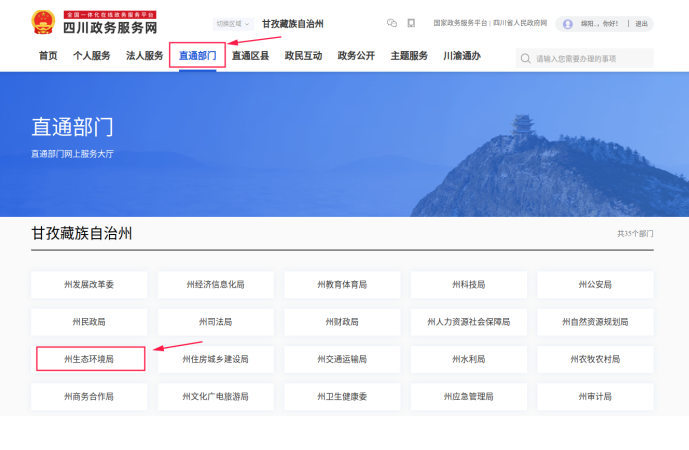Image resolution: width=689 pixels, height=450 pixels.
Task: Open the 政务公开 menu item
Action: tap(356, 56)
